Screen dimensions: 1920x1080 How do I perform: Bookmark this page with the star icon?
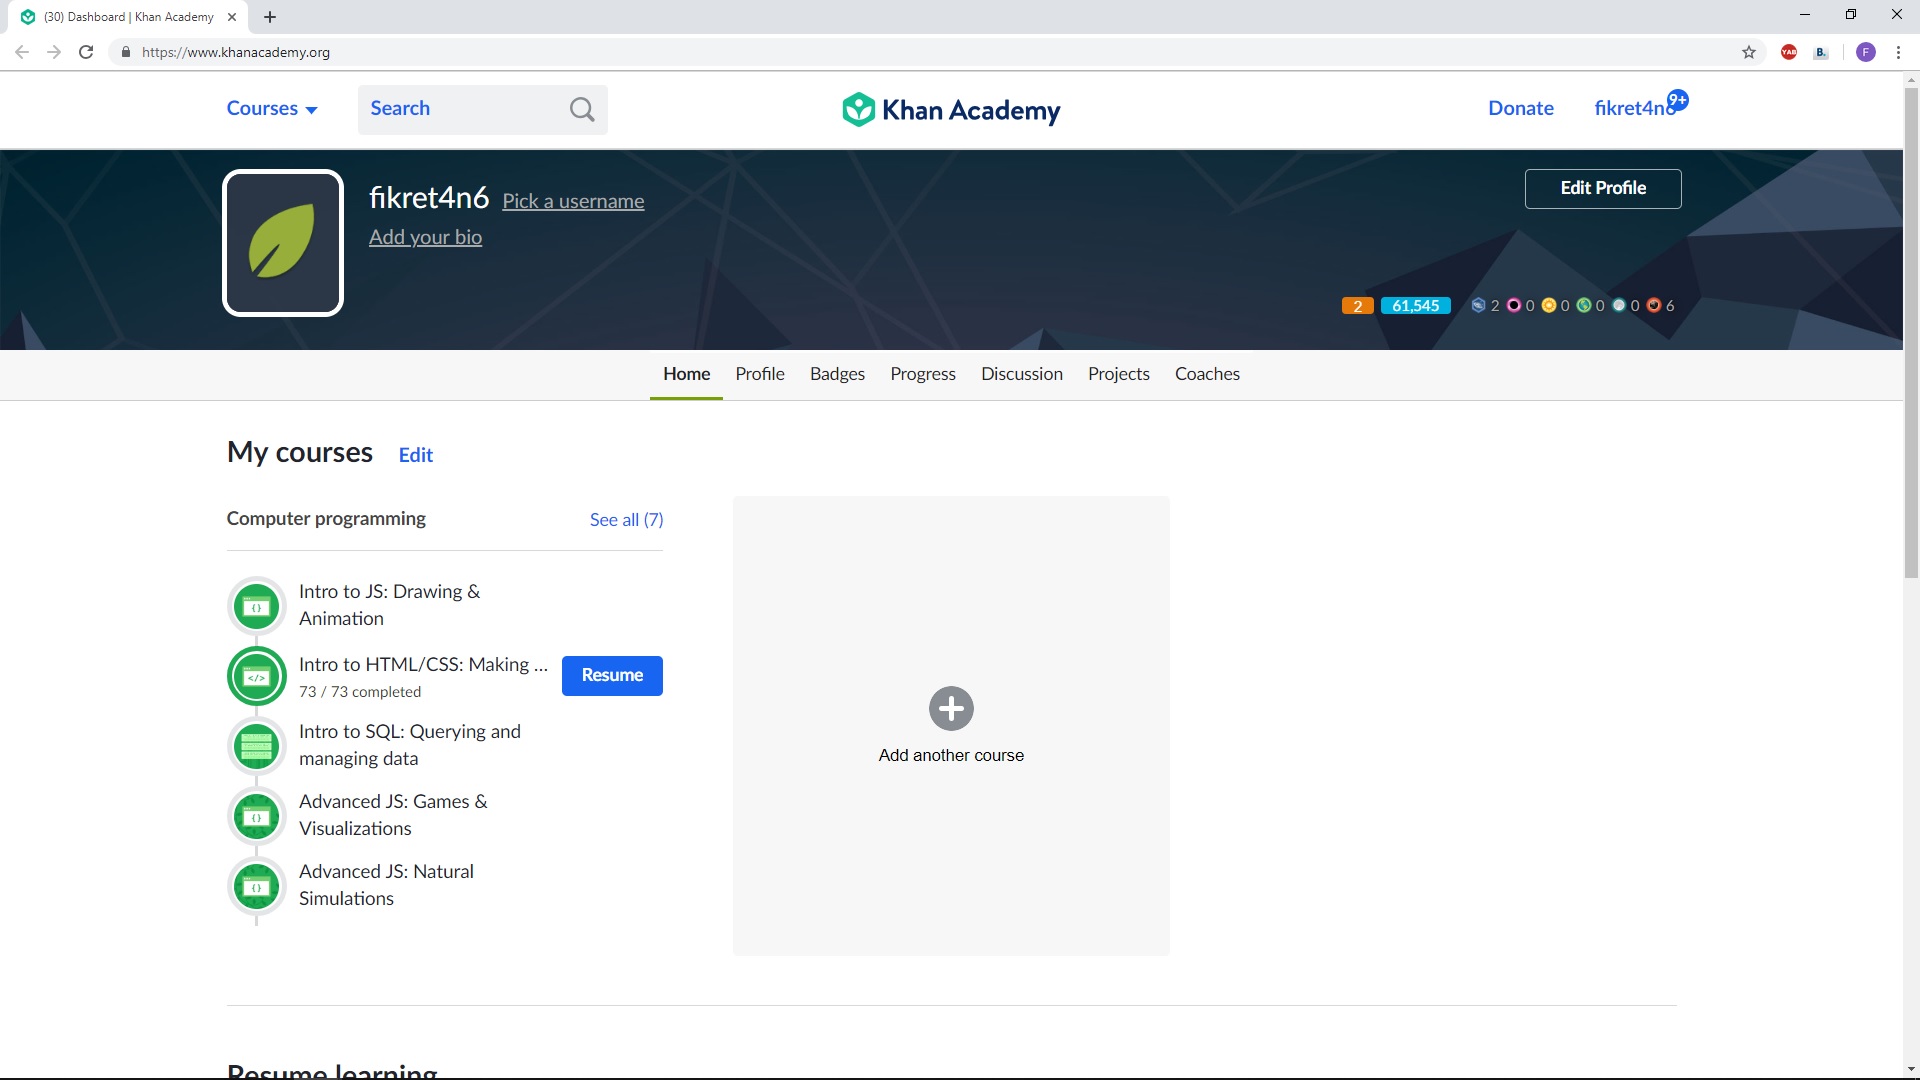tap(1749, 52)
